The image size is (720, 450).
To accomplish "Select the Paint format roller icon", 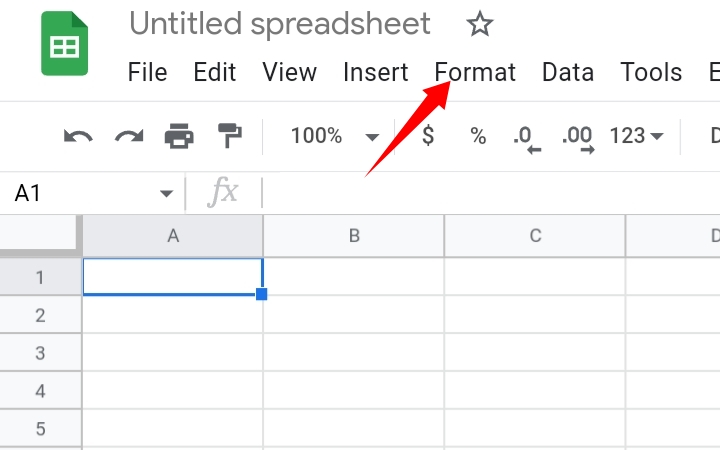I will 230,135.
